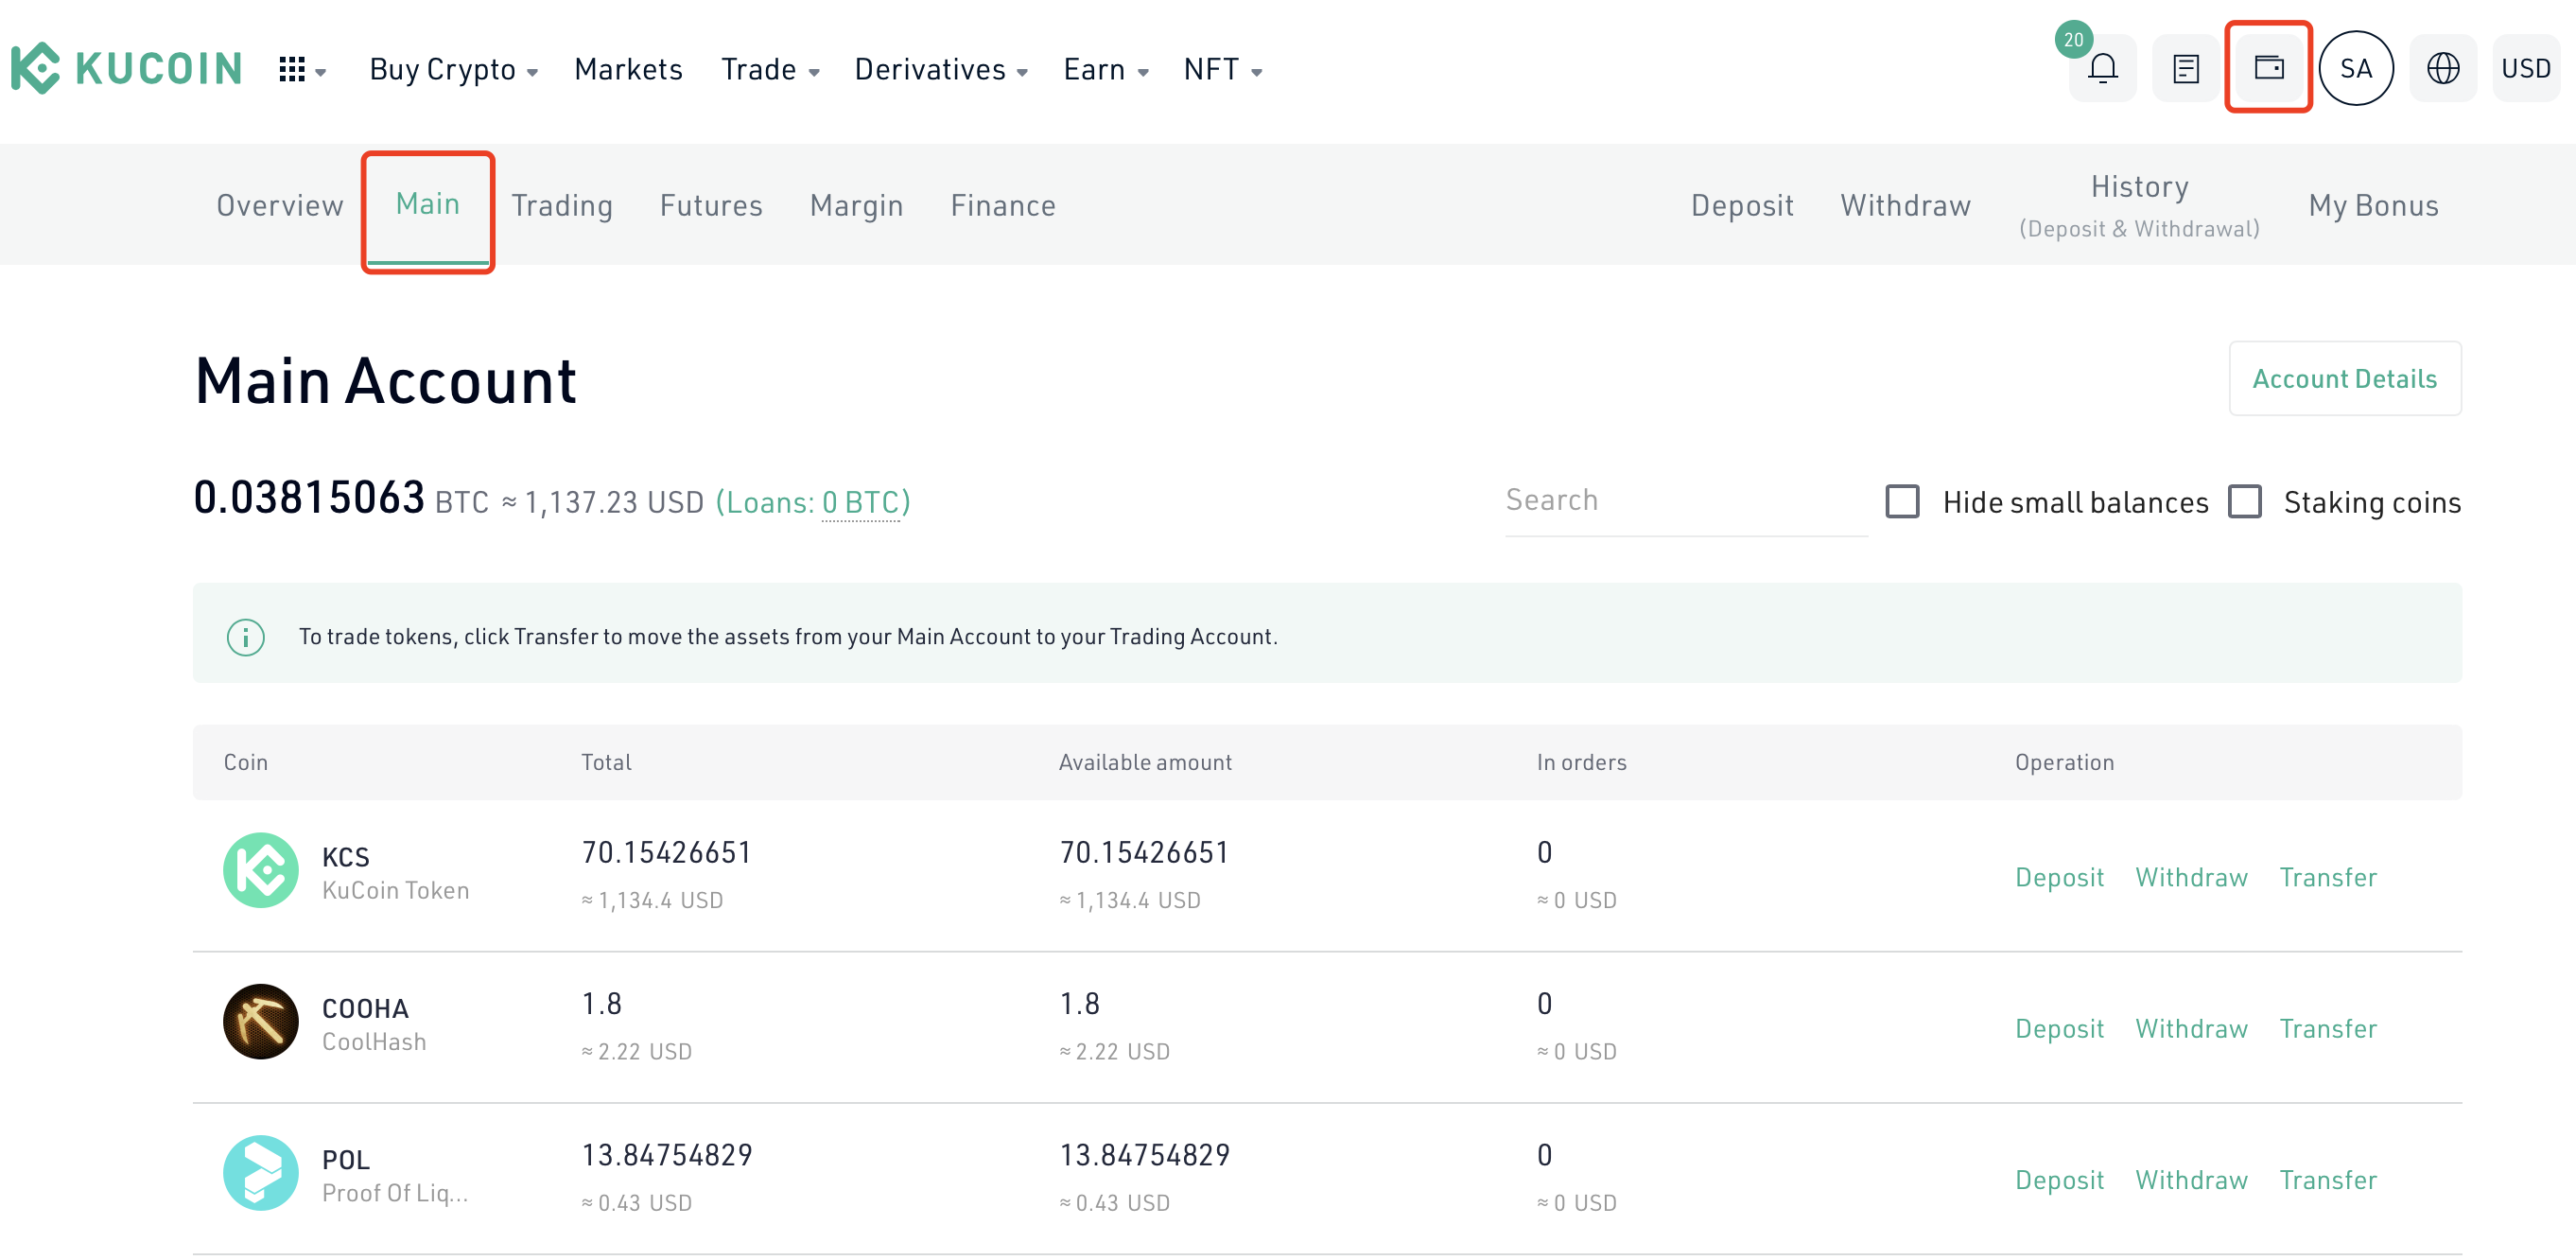Switch to the Trading tab
Image resolution: width=2576 pixels, height=1260 pixels.
pos(562,205)
